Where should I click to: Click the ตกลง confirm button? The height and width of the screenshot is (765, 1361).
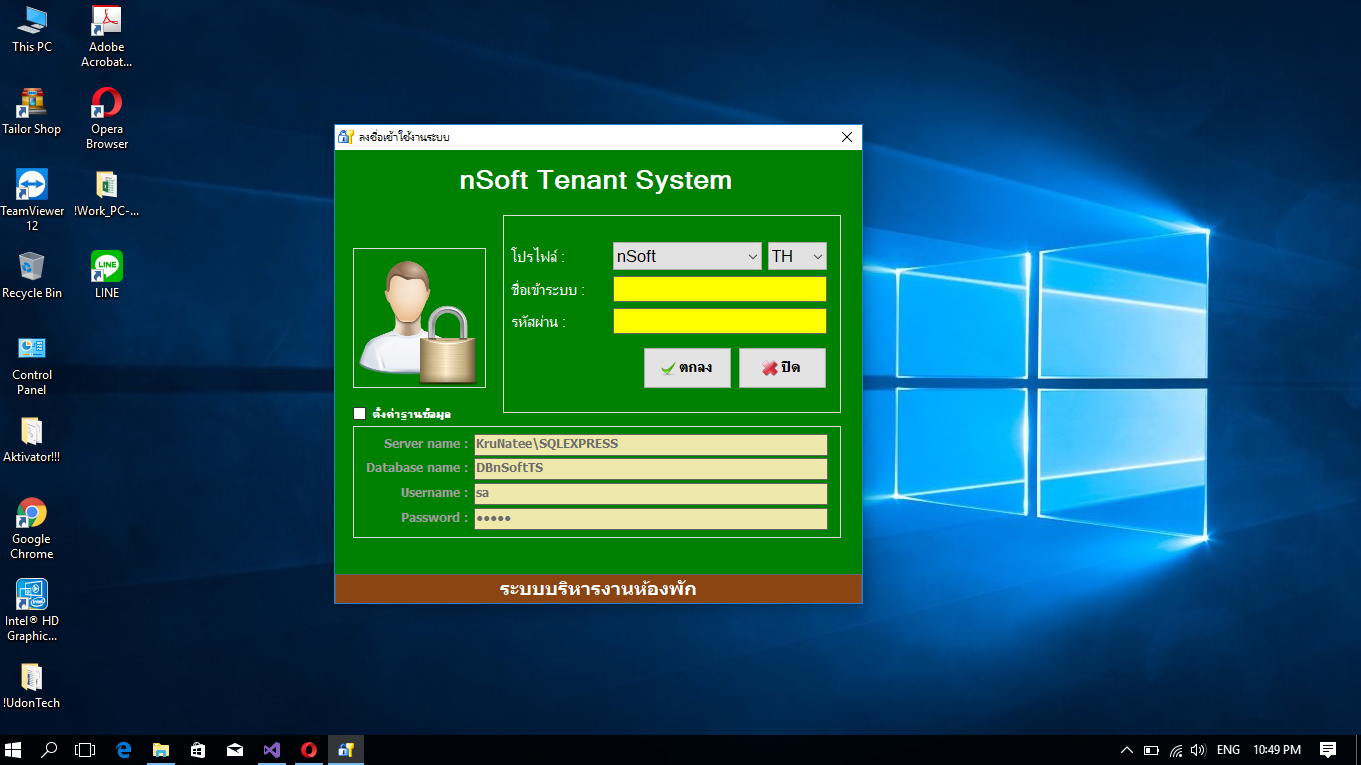click(x=687, y=368)
